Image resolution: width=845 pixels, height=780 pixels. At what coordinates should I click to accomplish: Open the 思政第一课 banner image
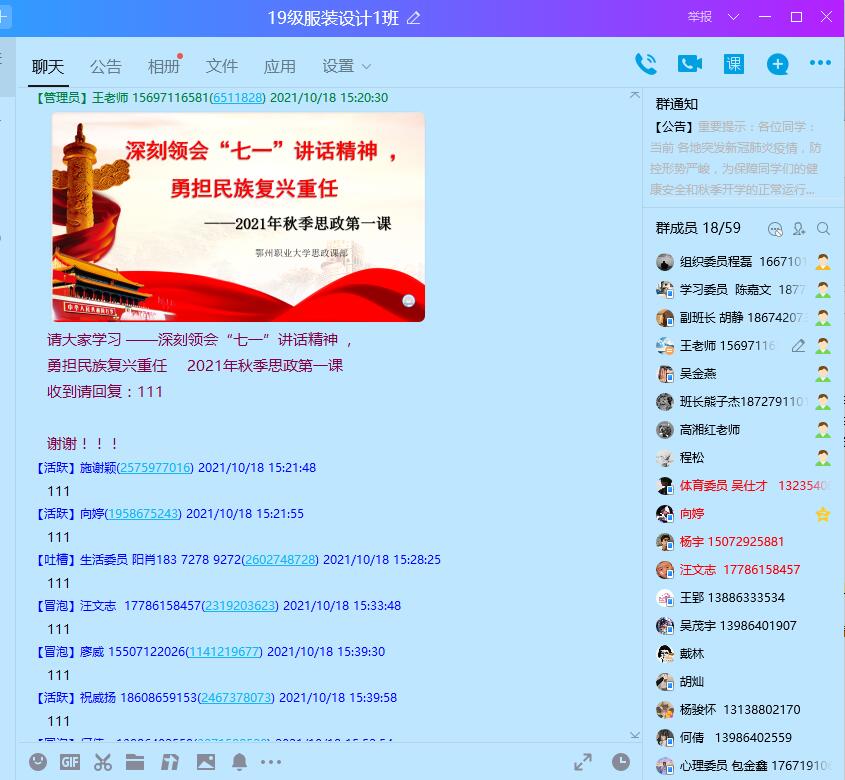(x=238, y=216)
